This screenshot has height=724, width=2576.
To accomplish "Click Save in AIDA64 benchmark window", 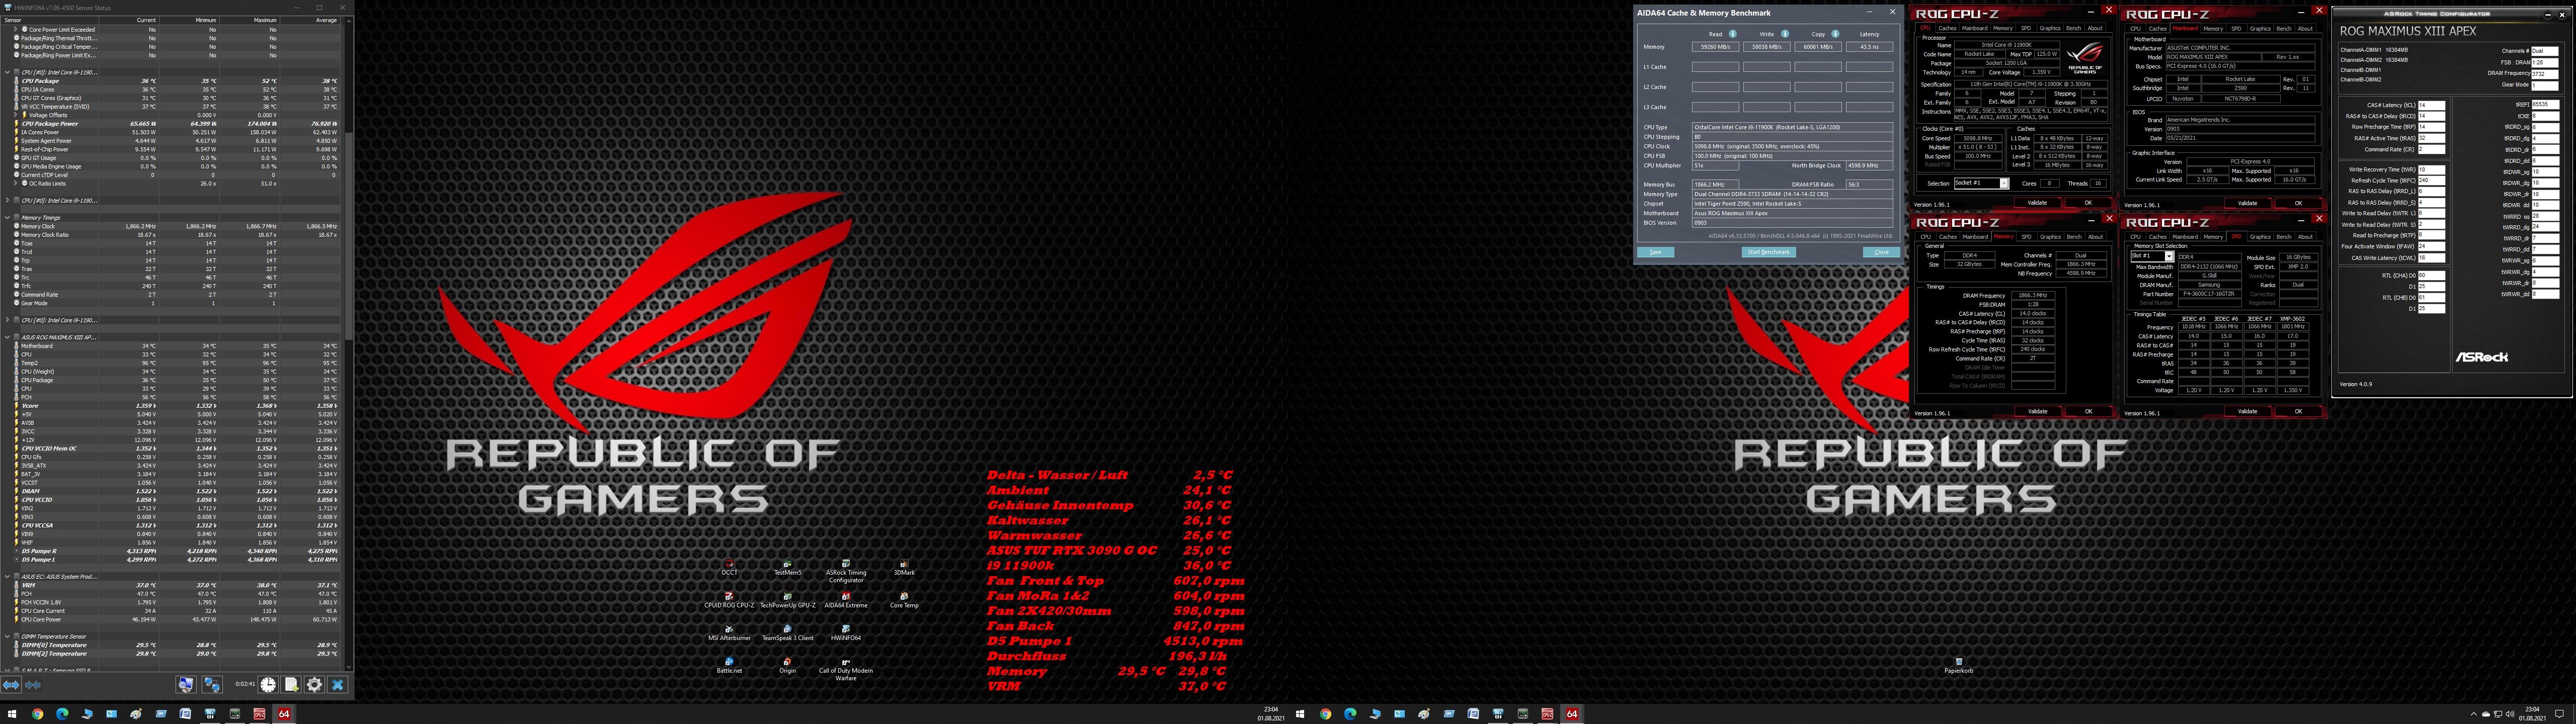I will point(1655,252).
